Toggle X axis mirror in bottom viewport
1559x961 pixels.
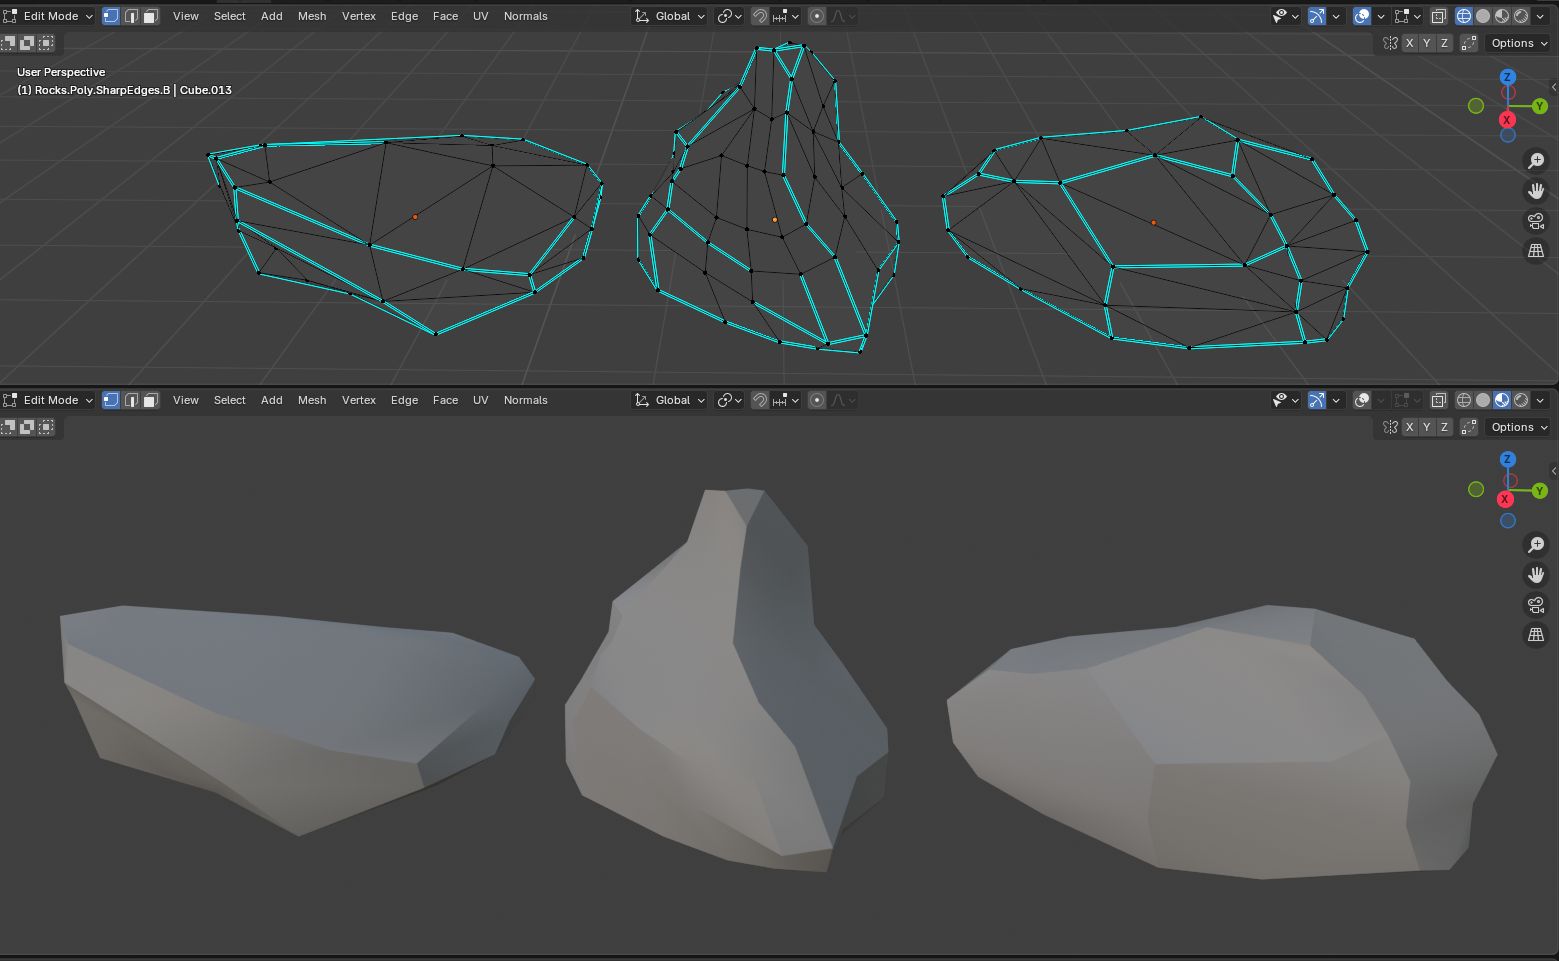(1409, 427)
